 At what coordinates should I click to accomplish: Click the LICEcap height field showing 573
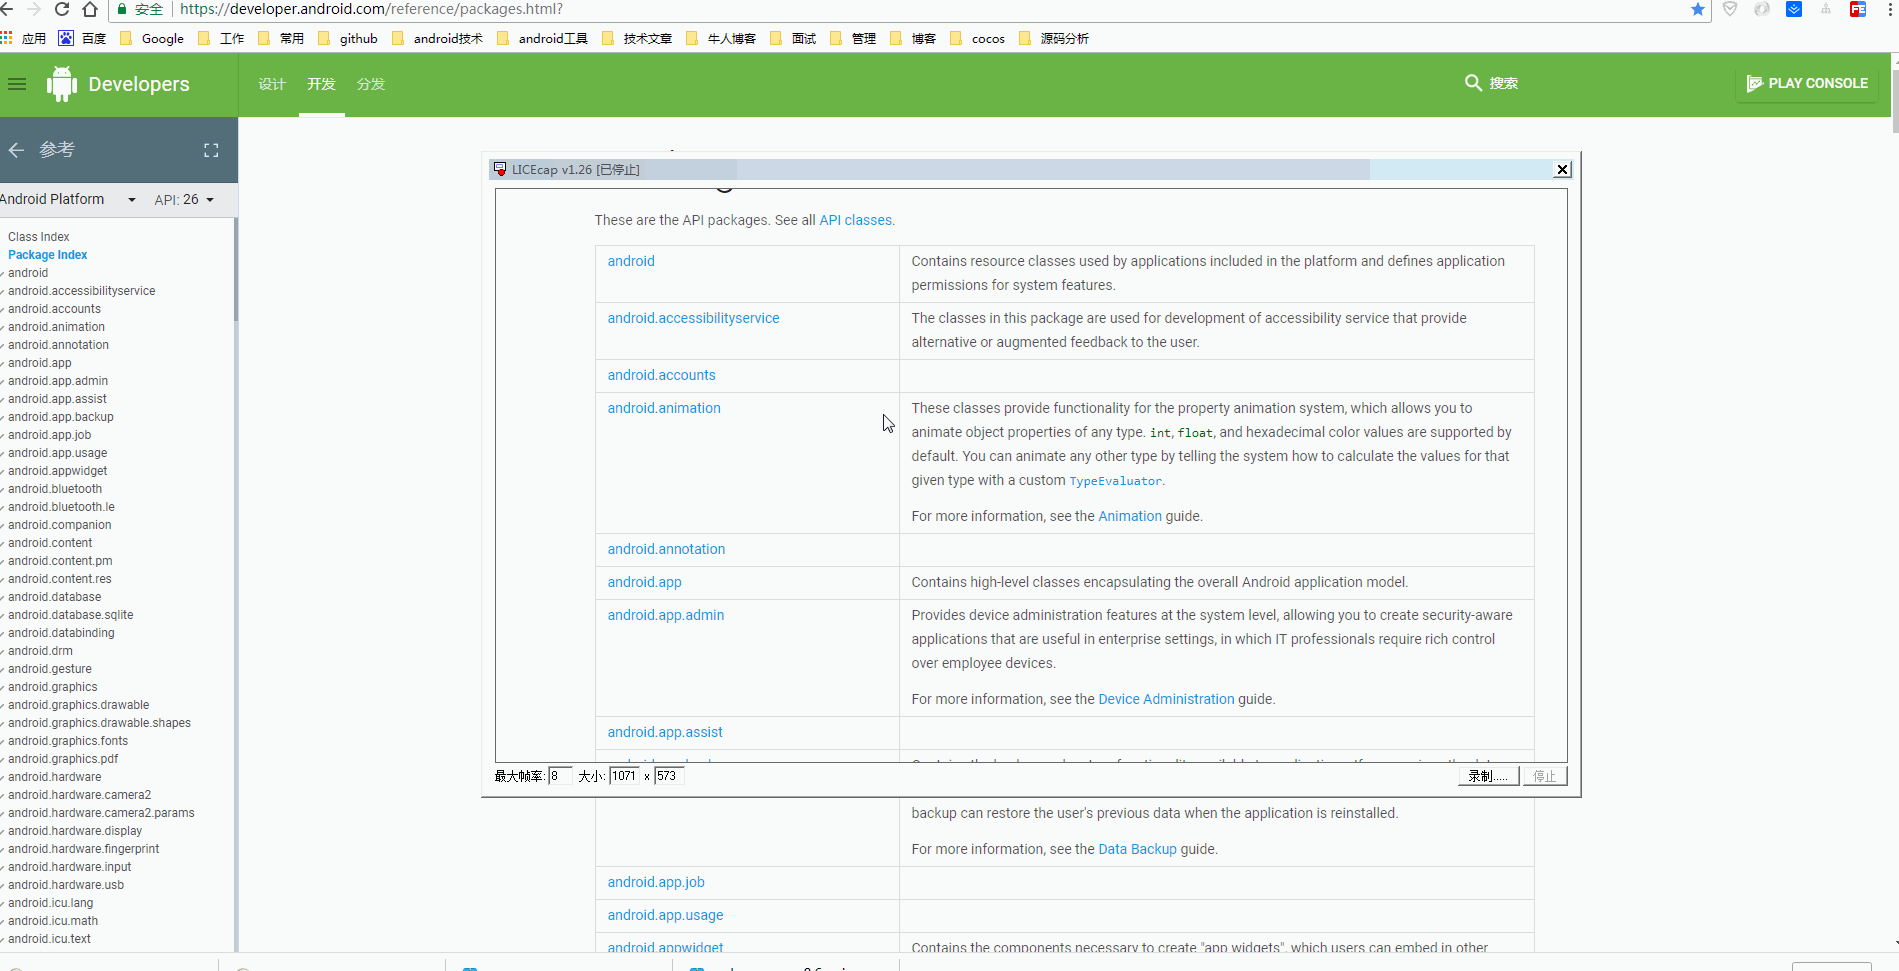pyautogui.click(x=668, y=776)
